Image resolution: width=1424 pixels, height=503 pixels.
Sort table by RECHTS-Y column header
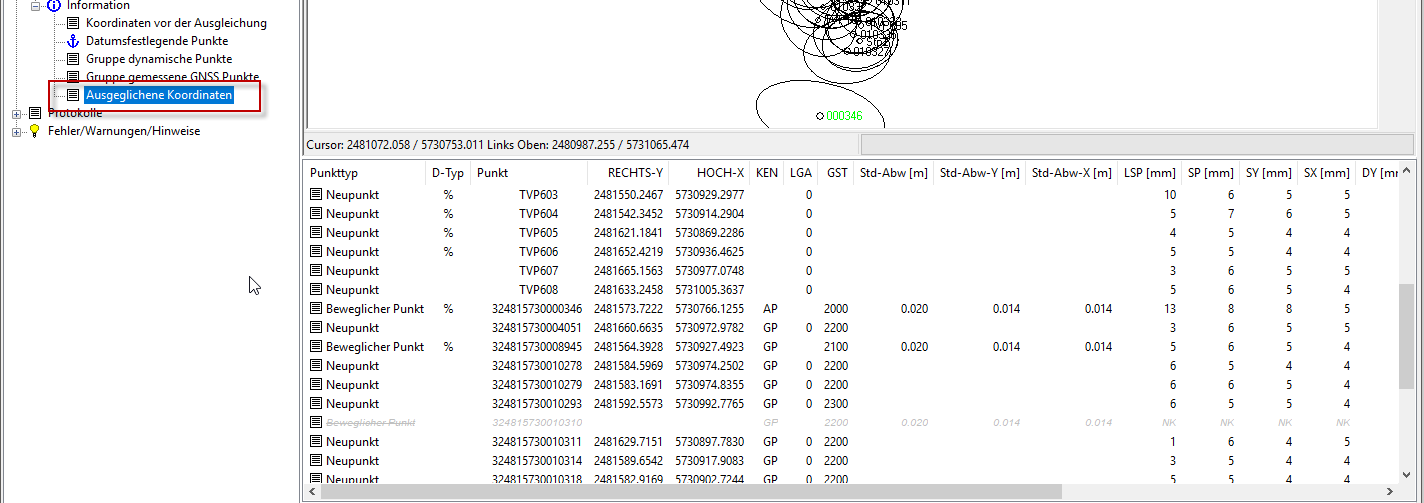pos(635,173)
